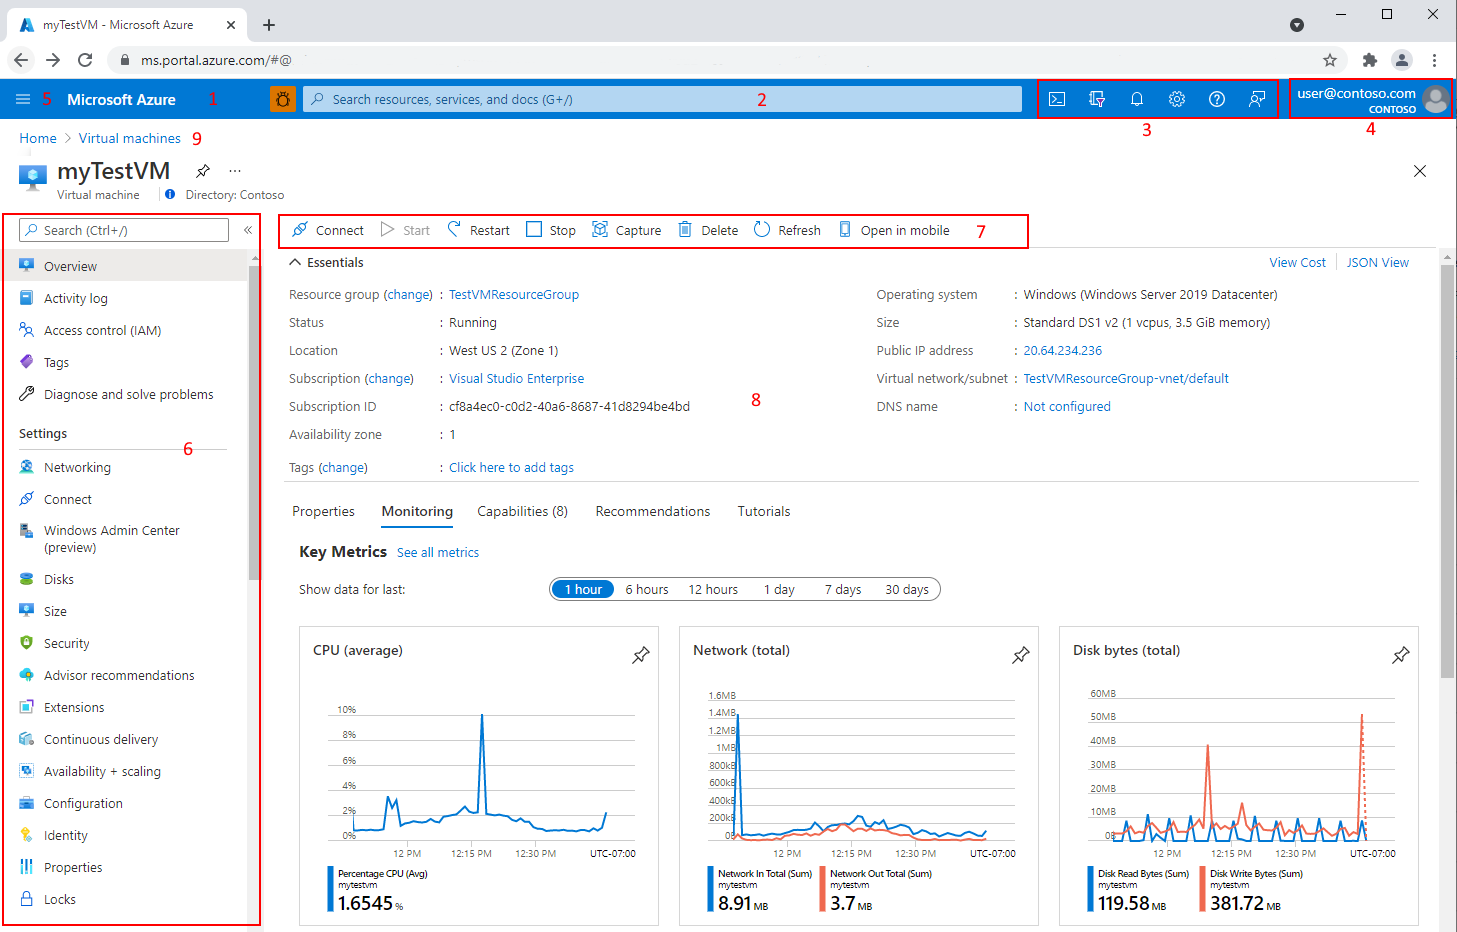Viewport: 1457px width, 932px height.
Task: Pin the CPU average chart
Action: click(x=640, y=655)
